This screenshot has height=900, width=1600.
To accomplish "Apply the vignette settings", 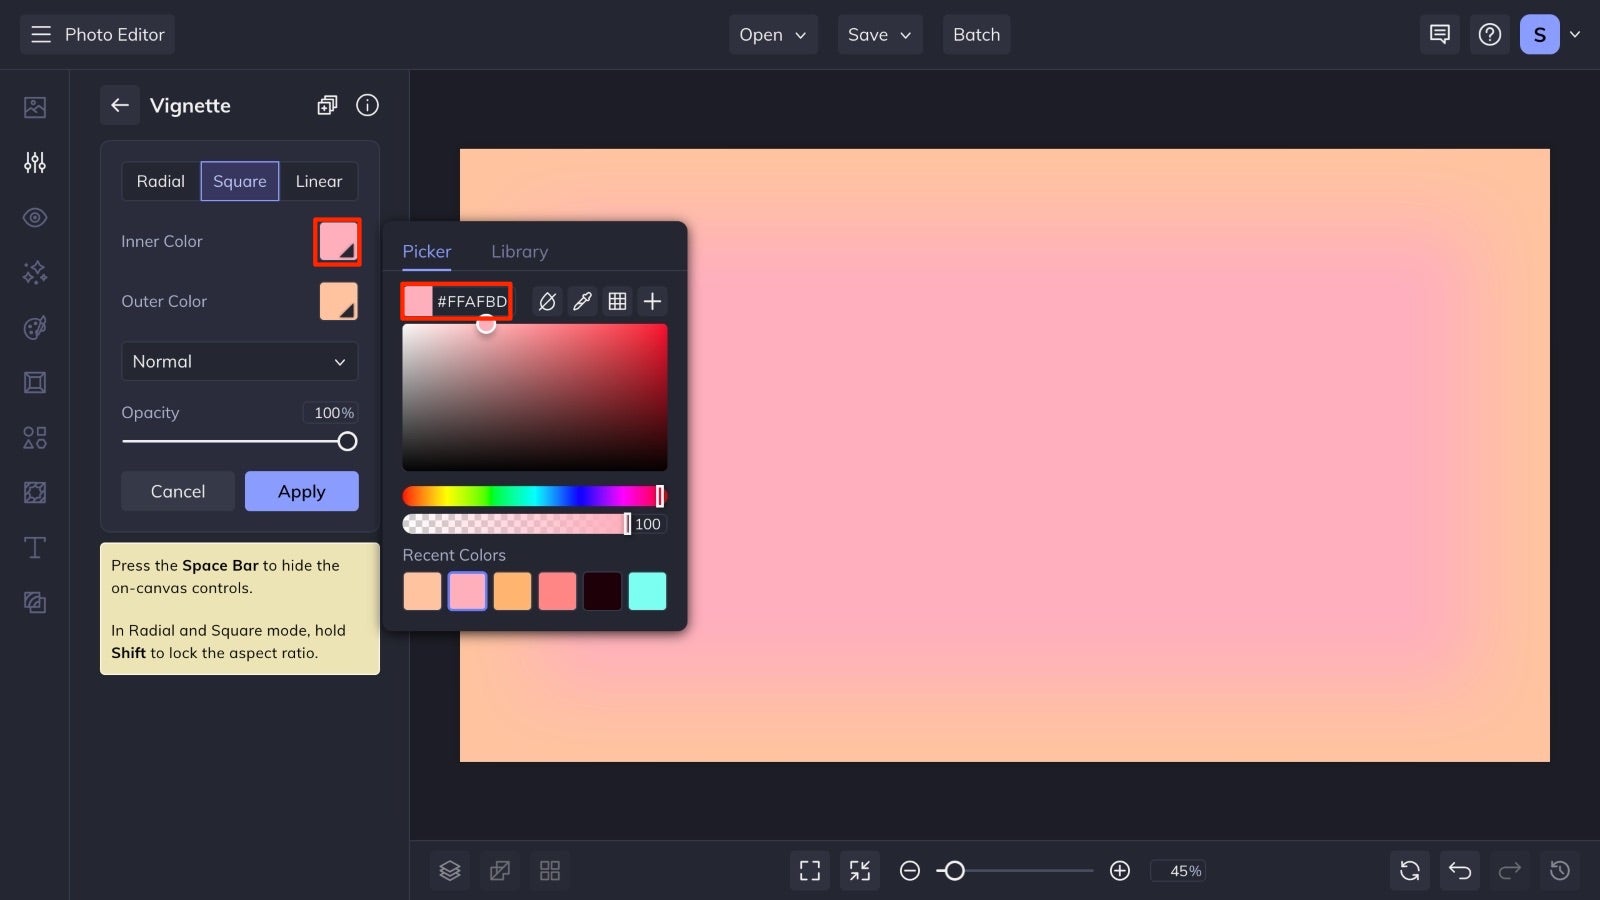I will [301, 491].
